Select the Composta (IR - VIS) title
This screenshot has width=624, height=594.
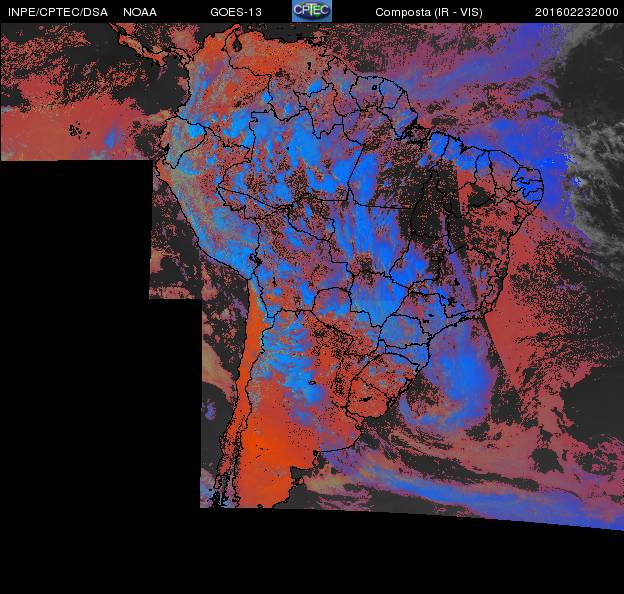point(425,12)
